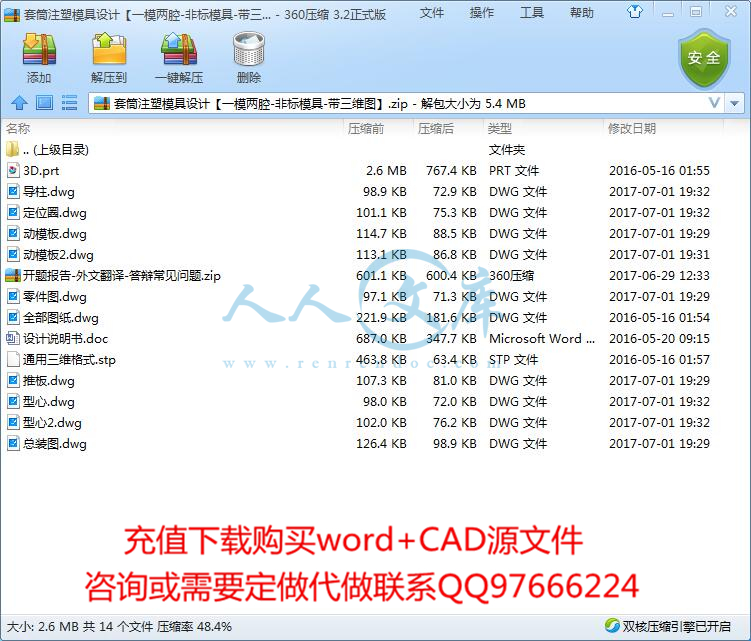Image resolution: width=751 pixels, height=641 pixels.
Task: Click the ..(上级目录) entry text
Action: tap(56, 149)
